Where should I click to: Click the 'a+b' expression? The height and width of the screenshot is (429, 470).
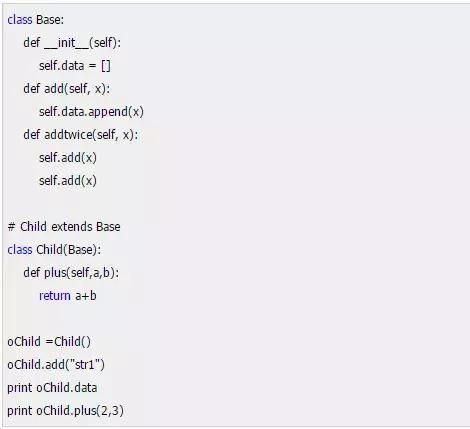[86, 296]
